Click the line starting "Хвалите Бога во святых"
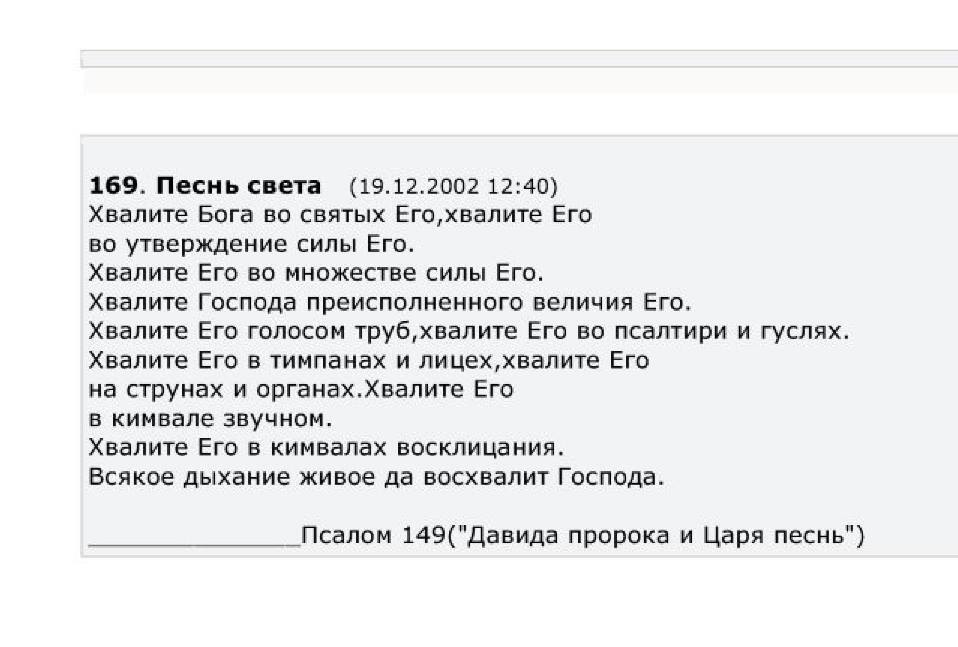Image resolution: width=958 pixels, height=647 pixels. tap(340, 215)
